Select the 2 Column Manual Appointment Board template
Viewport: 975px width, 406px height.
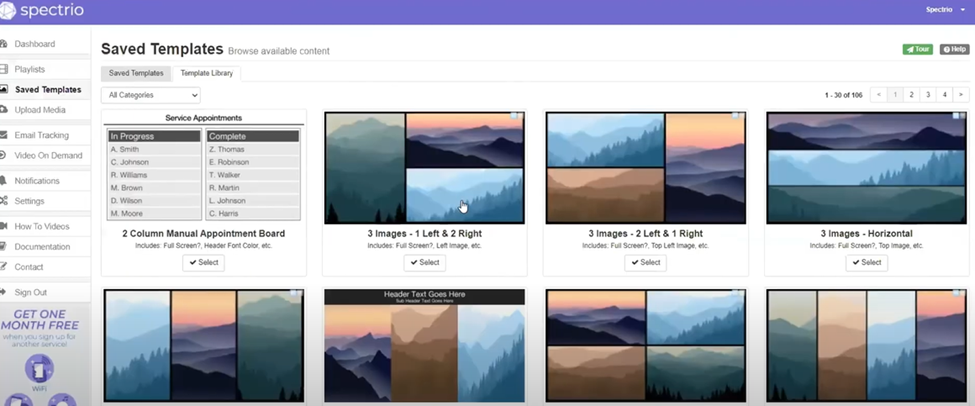[204, 262]
